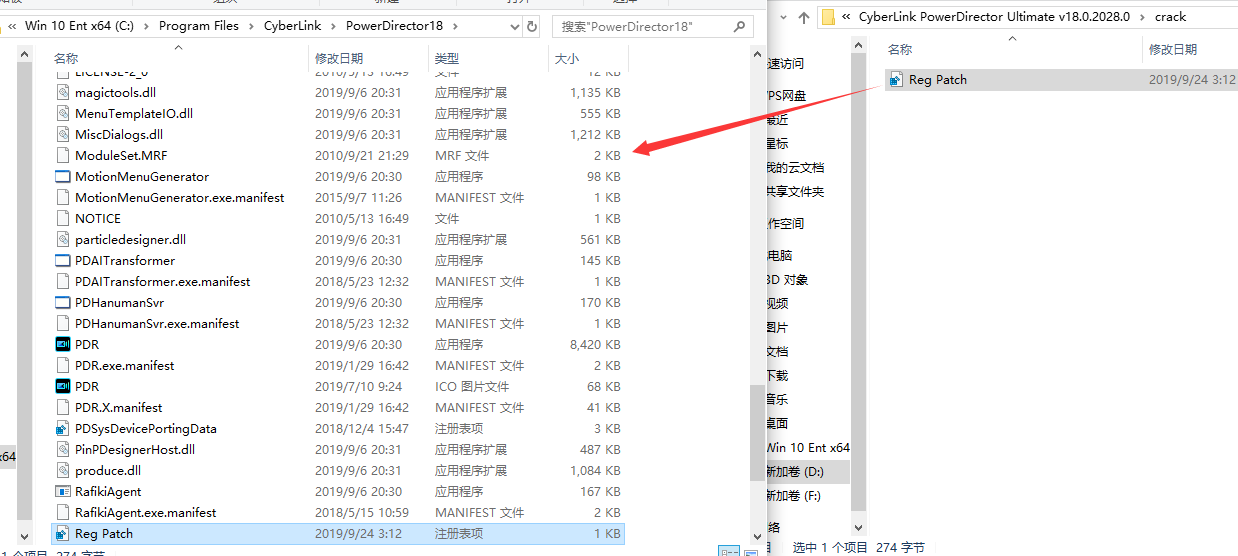
Task: Select PDR.X.manifest file name
Action: coord(119,407)
